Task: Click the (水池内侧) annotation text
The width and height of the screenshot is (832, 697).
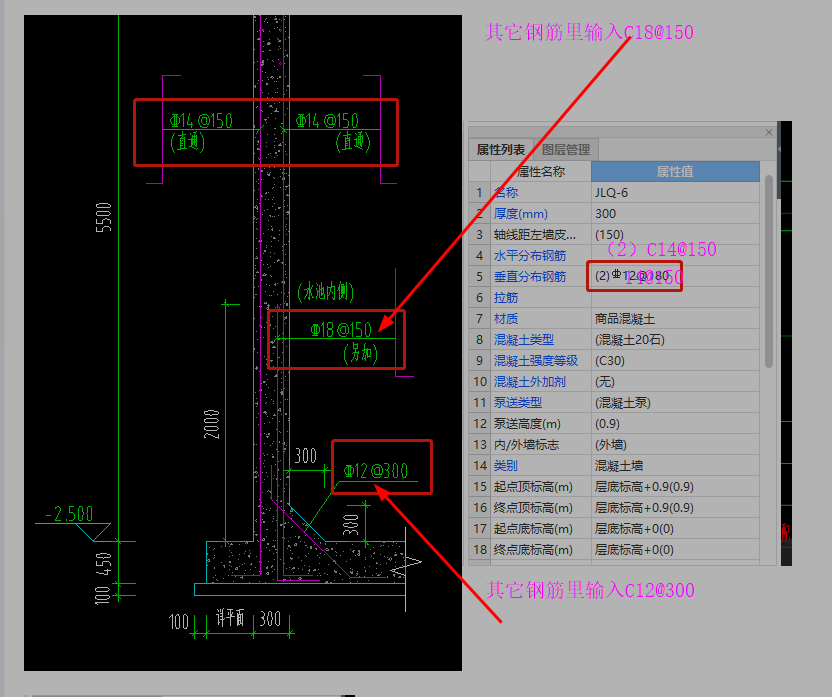Action: 325,292
